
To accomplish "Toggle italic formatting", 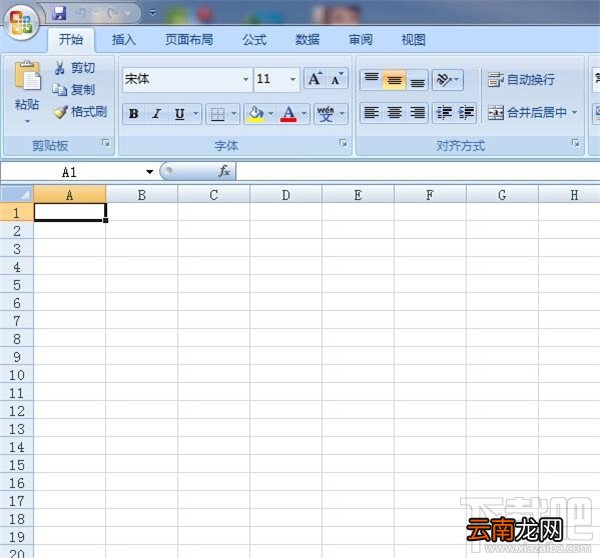I will (156, 114).
